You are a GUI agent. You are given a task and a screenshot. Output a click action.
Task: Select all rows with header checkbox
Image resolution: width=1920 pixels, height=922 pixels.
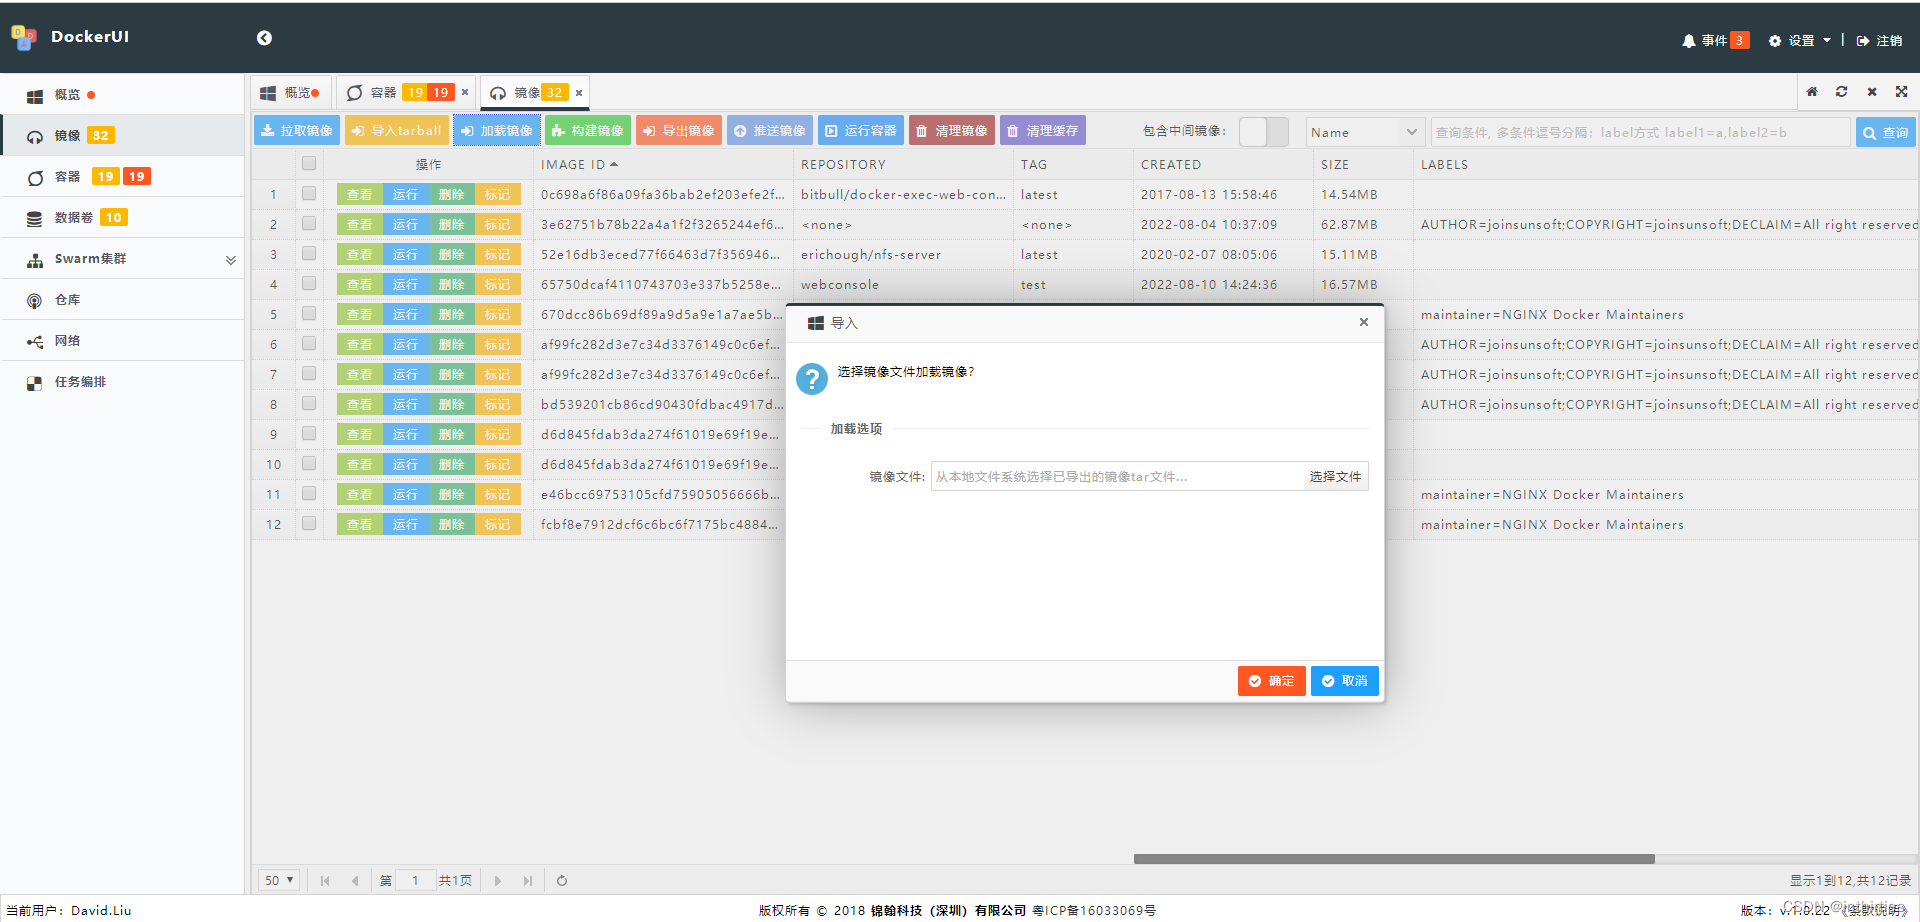tap(309, 163)
